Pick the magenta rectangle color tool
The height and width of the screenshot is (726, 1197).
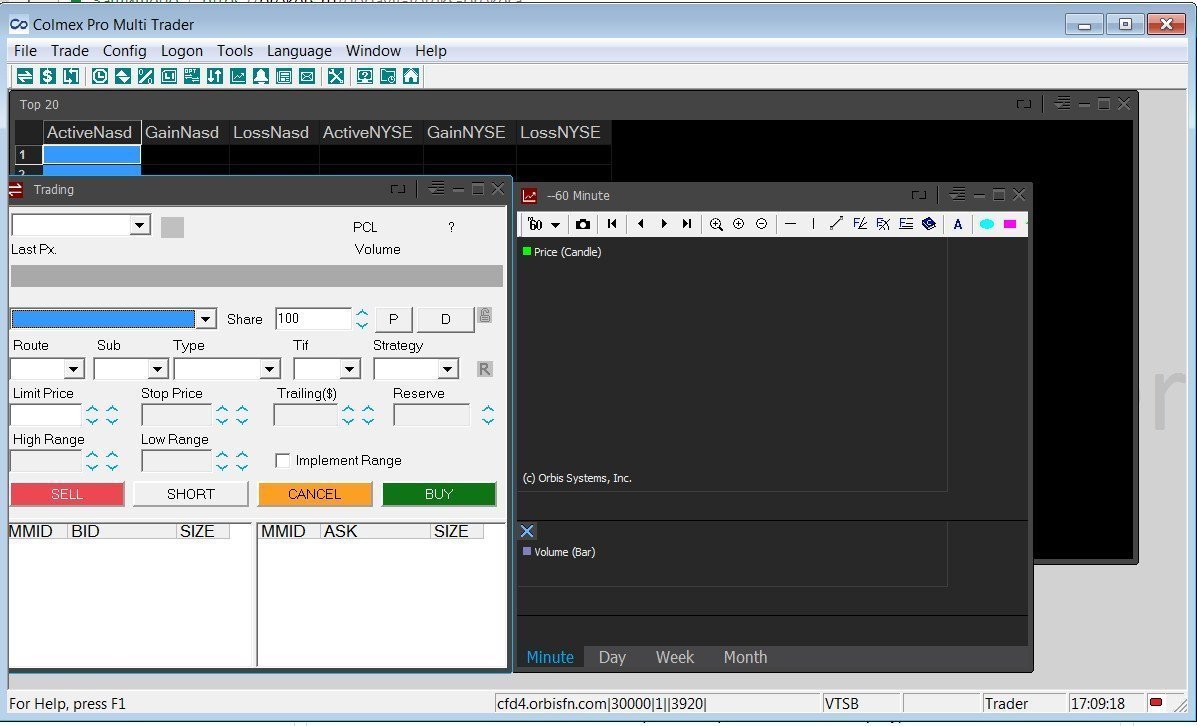click(x=1010, y=224)
